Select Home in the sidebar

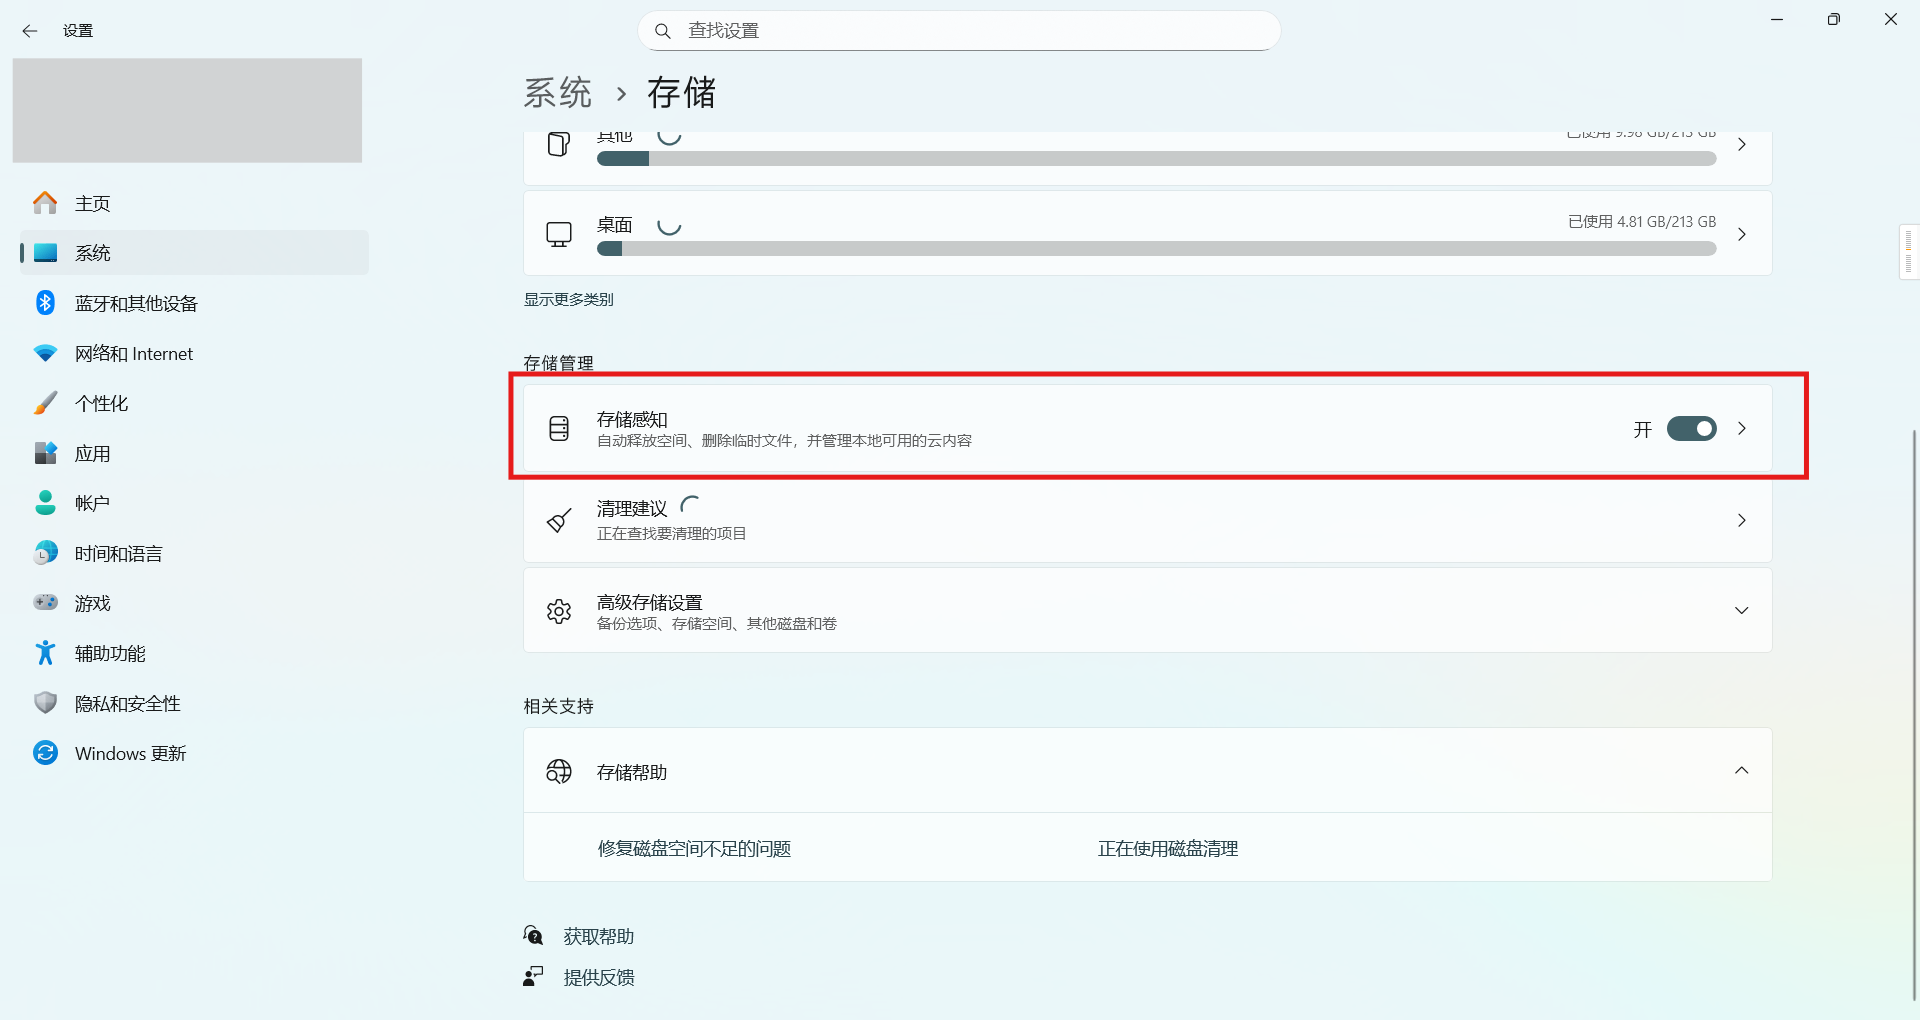[93, 202]
